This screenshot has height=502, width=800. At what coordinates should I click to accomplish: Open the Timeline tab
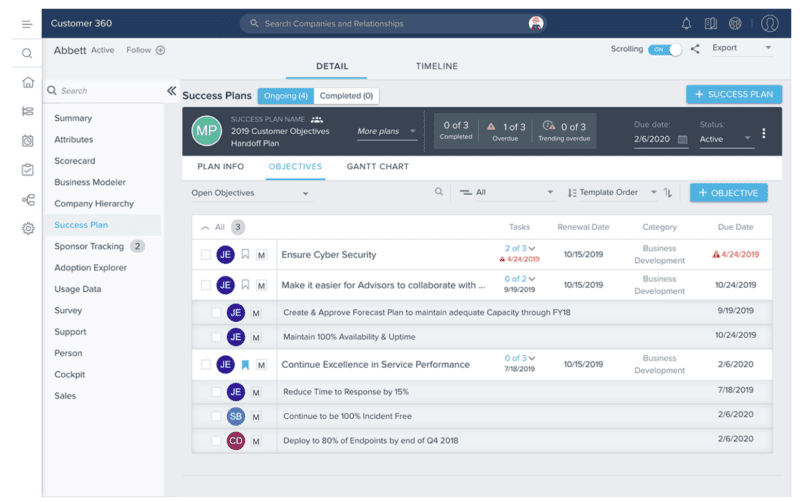tap(436, 67)
